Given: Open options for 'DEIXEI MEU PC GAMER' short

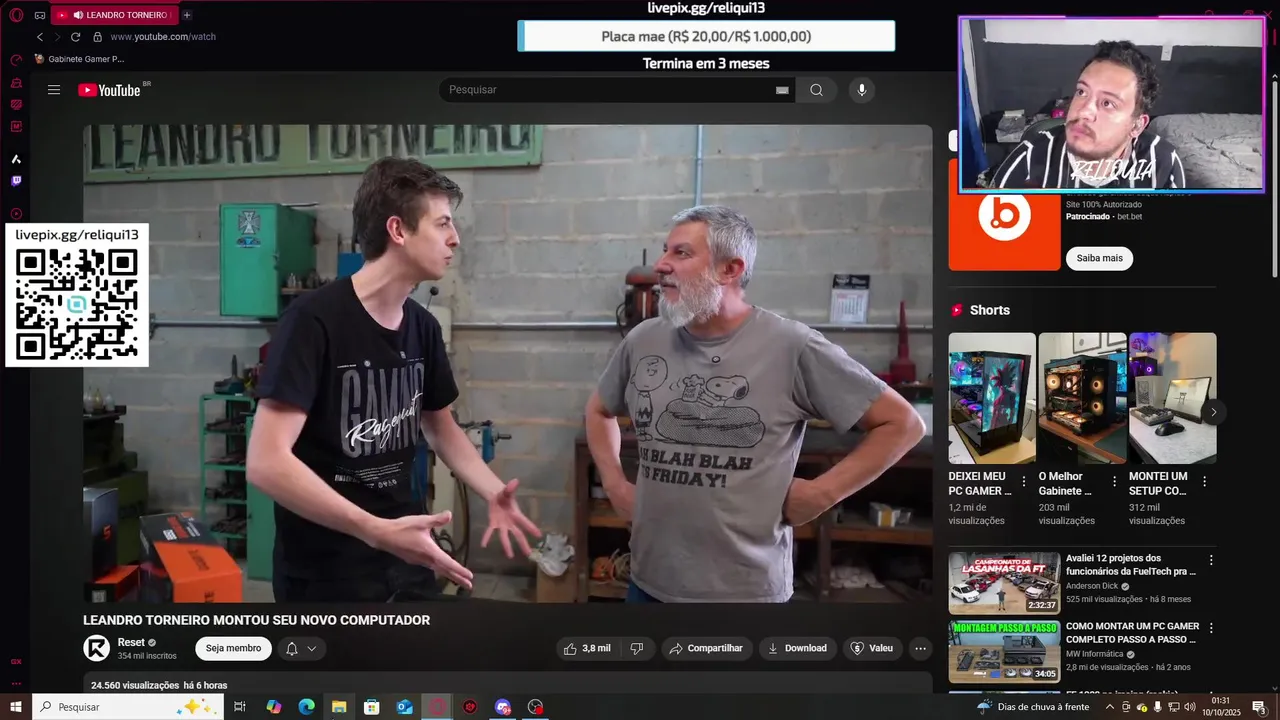Looking at the screenshot, I should (1024, 481).
